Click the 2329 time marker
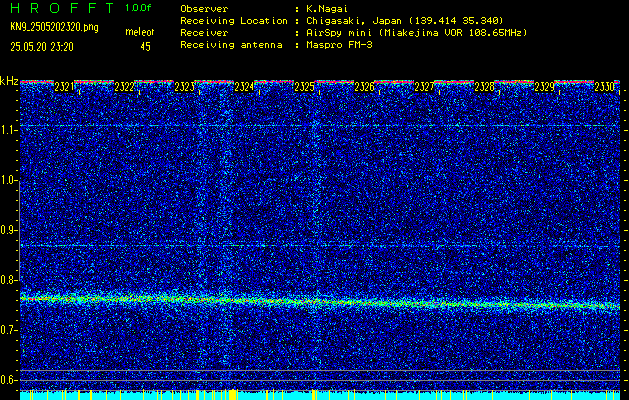This screenshot has height=400, width=629. [544, 87]
